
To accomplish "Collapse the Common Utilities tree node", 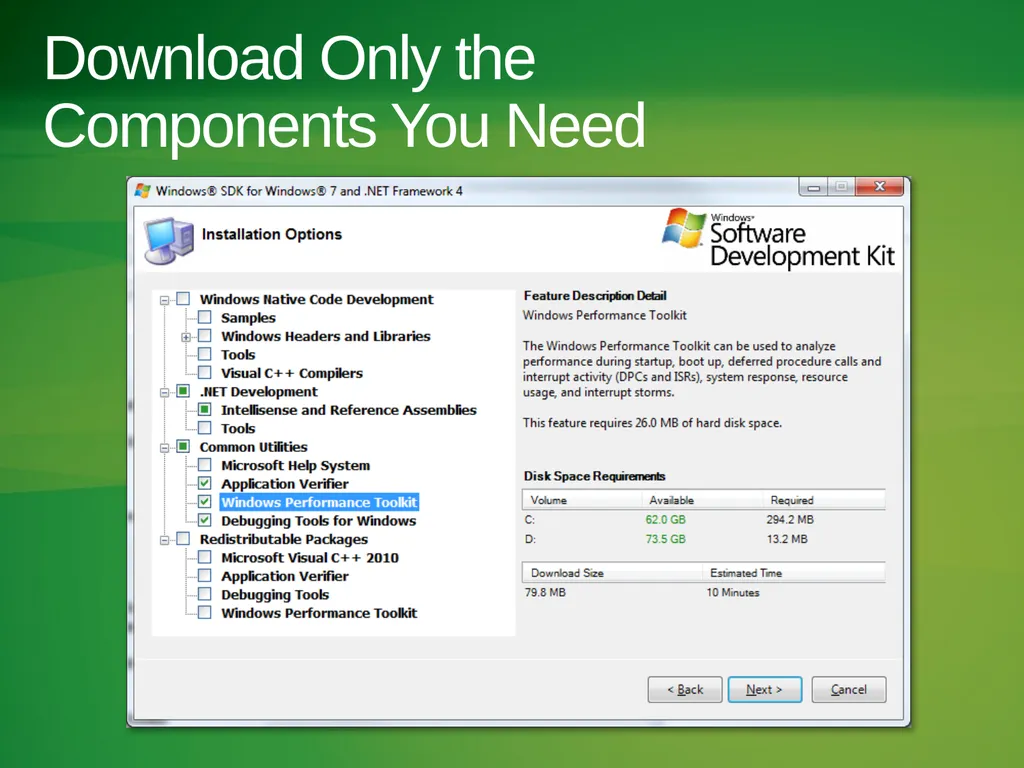I will point(165,447).
